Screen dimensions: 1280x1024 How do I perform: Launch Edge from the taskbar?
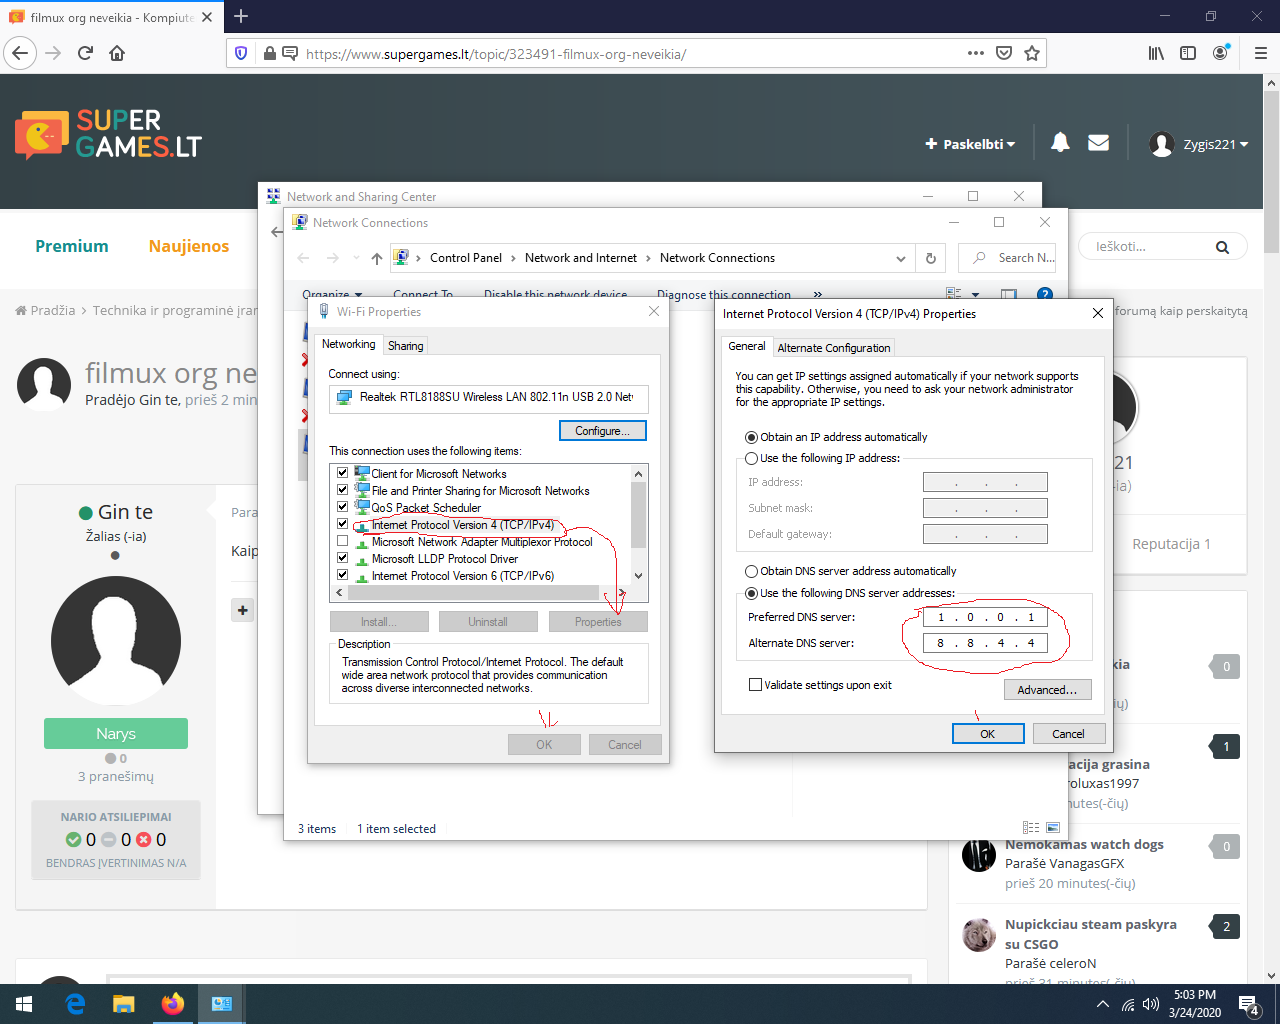75,1004
